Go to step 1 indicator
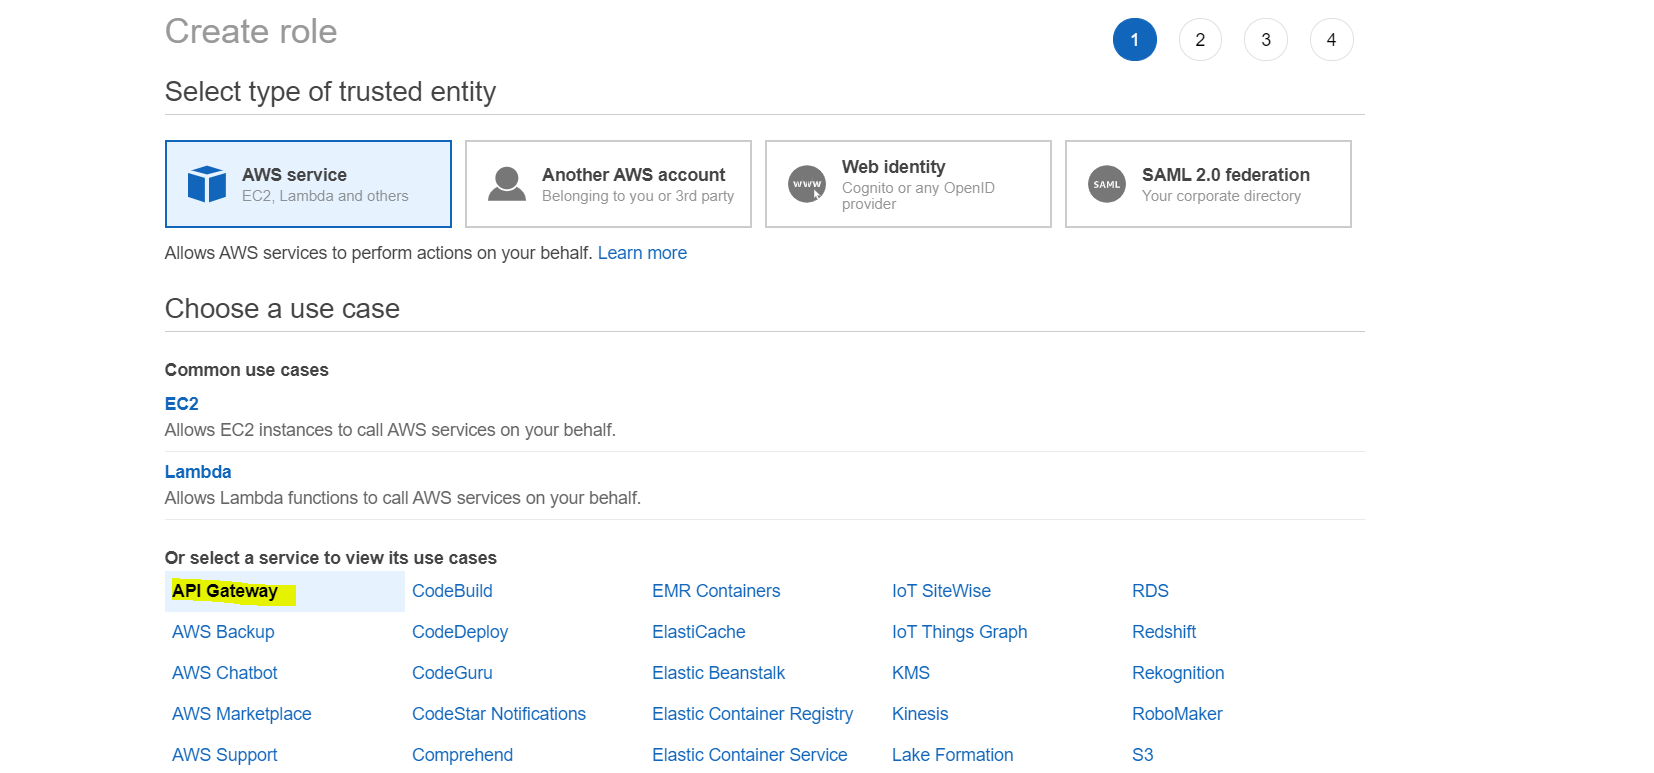The width and height of the screenshot is (1654, 773). 1135,40
